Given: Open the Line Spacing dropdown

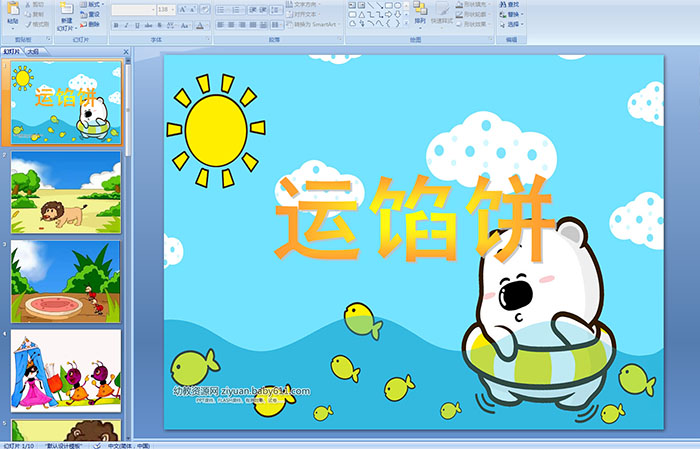Looking at the screenshot, I should click(276, 9).
